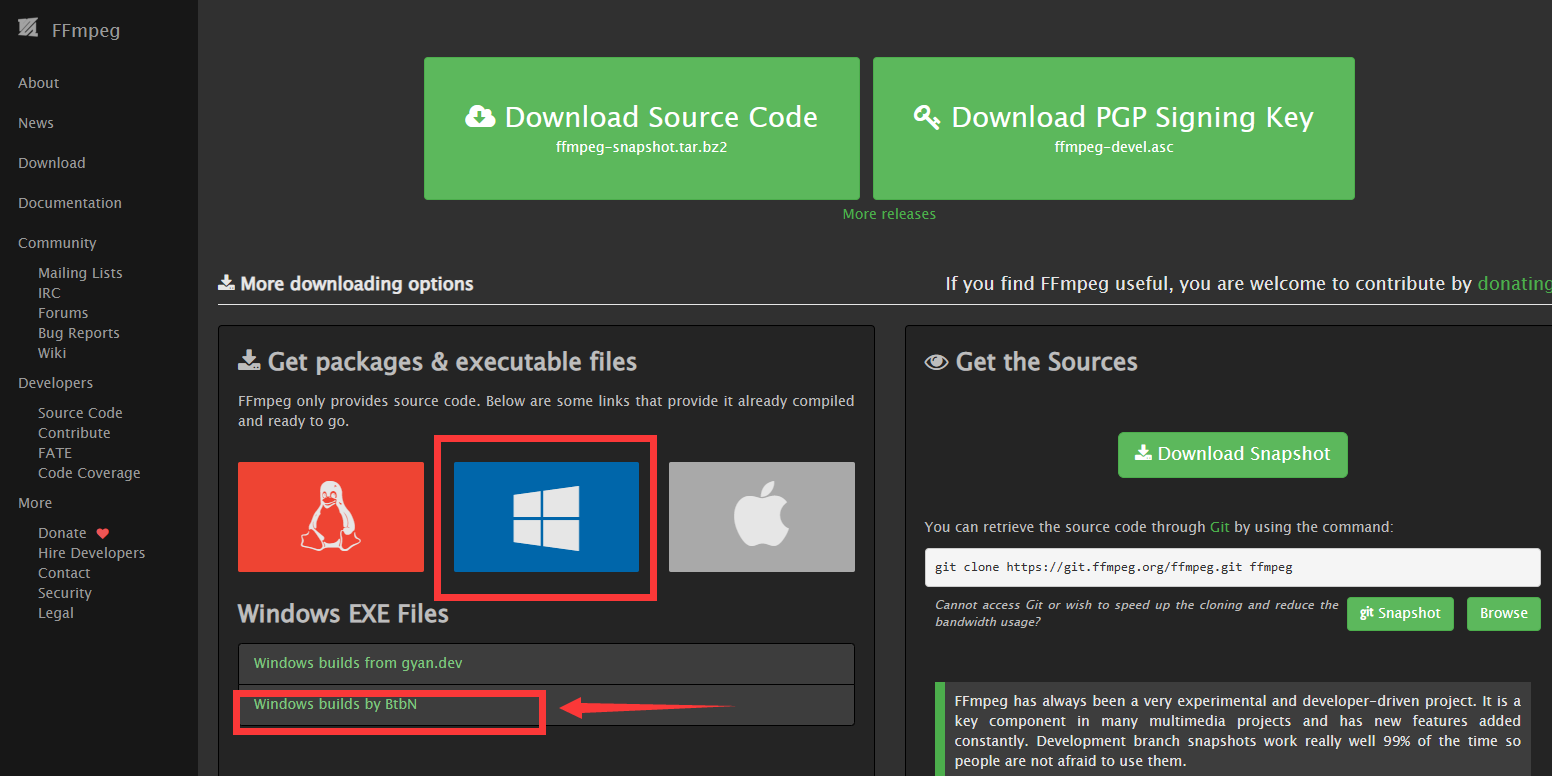This screenshot has height=776, width=1552.
Task: Click the FFmpeg site title
Action: (x=86, y=30)
